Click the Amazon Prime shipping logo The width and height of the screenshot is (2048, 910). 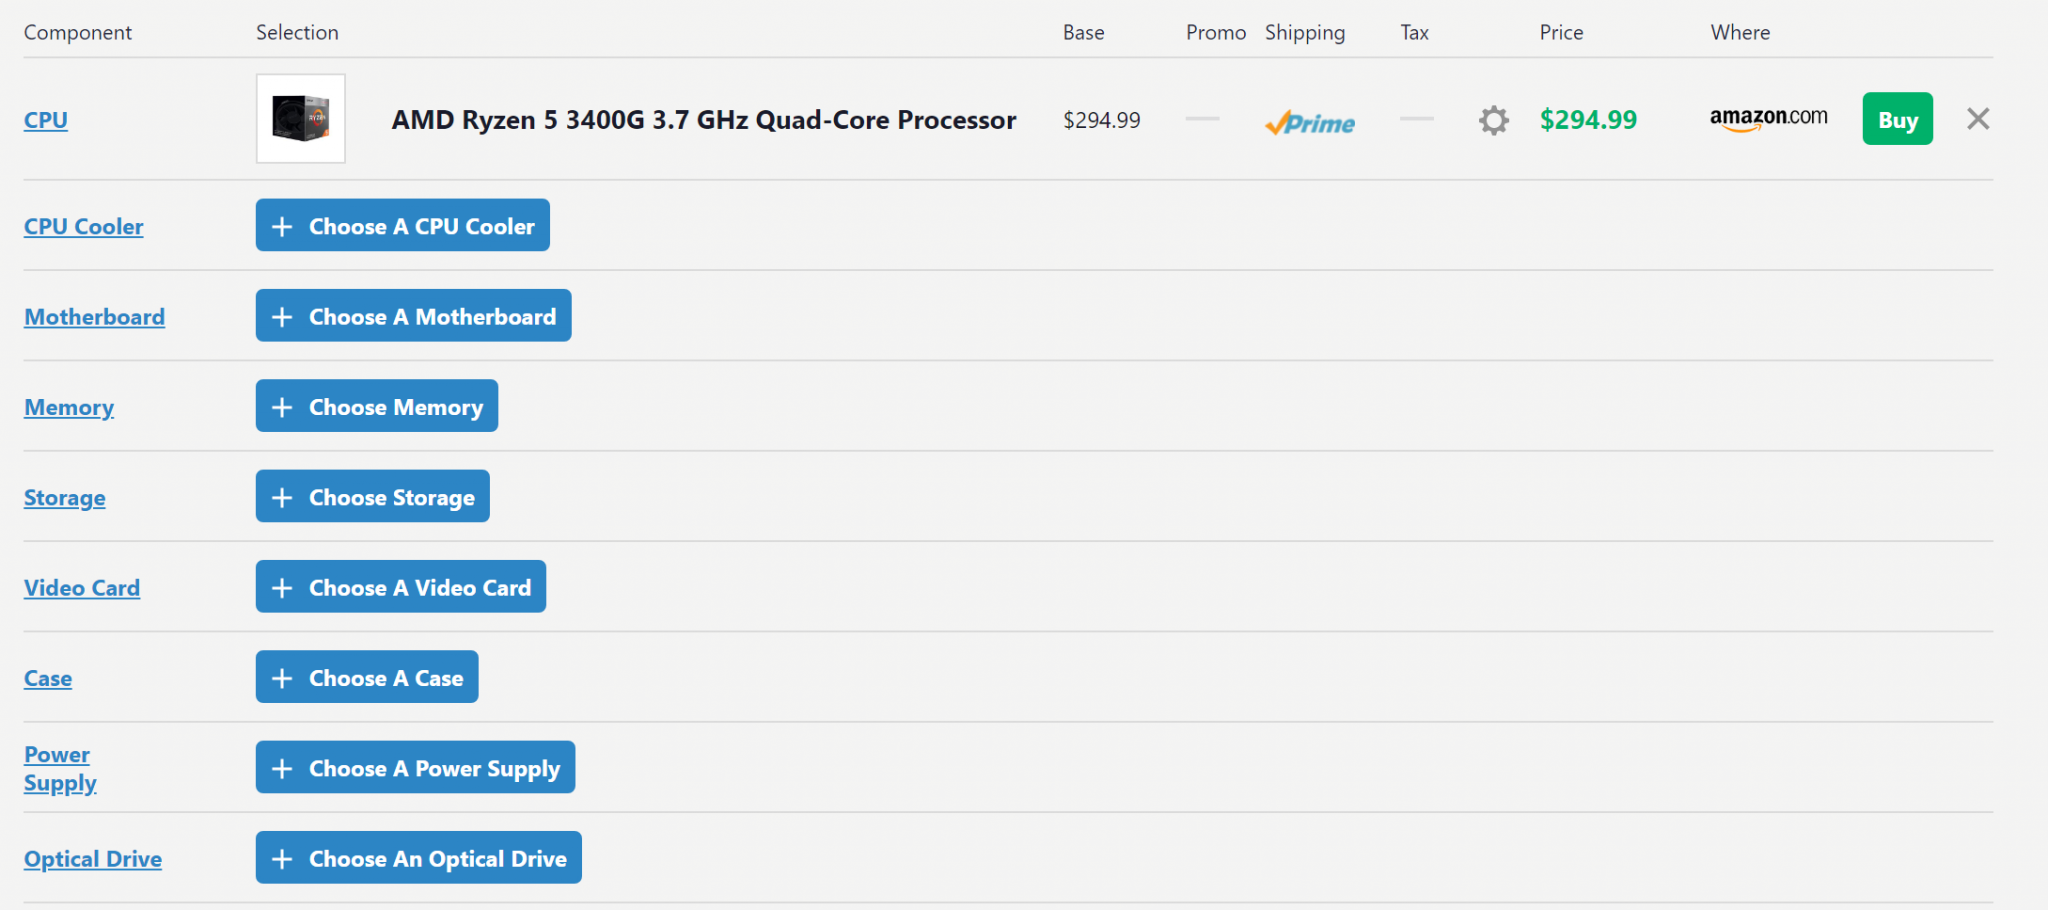[x=1310, y=122]
